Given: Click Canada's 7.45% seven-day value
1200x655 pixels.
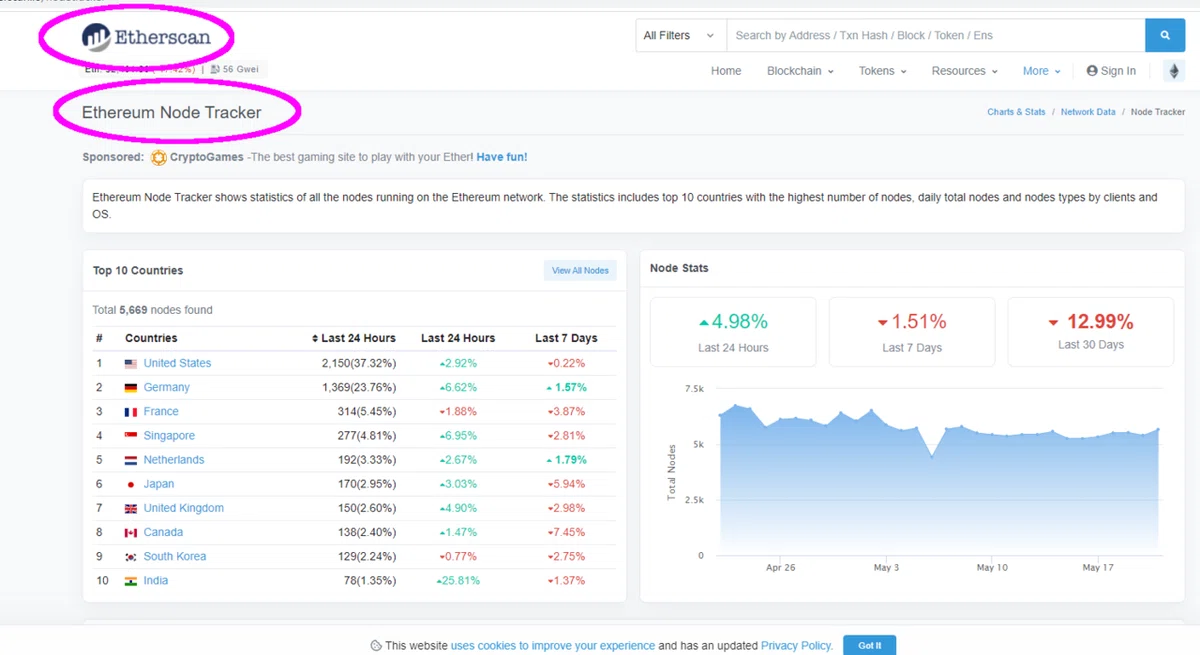Looking at the screenshot, I should point(566,532).
